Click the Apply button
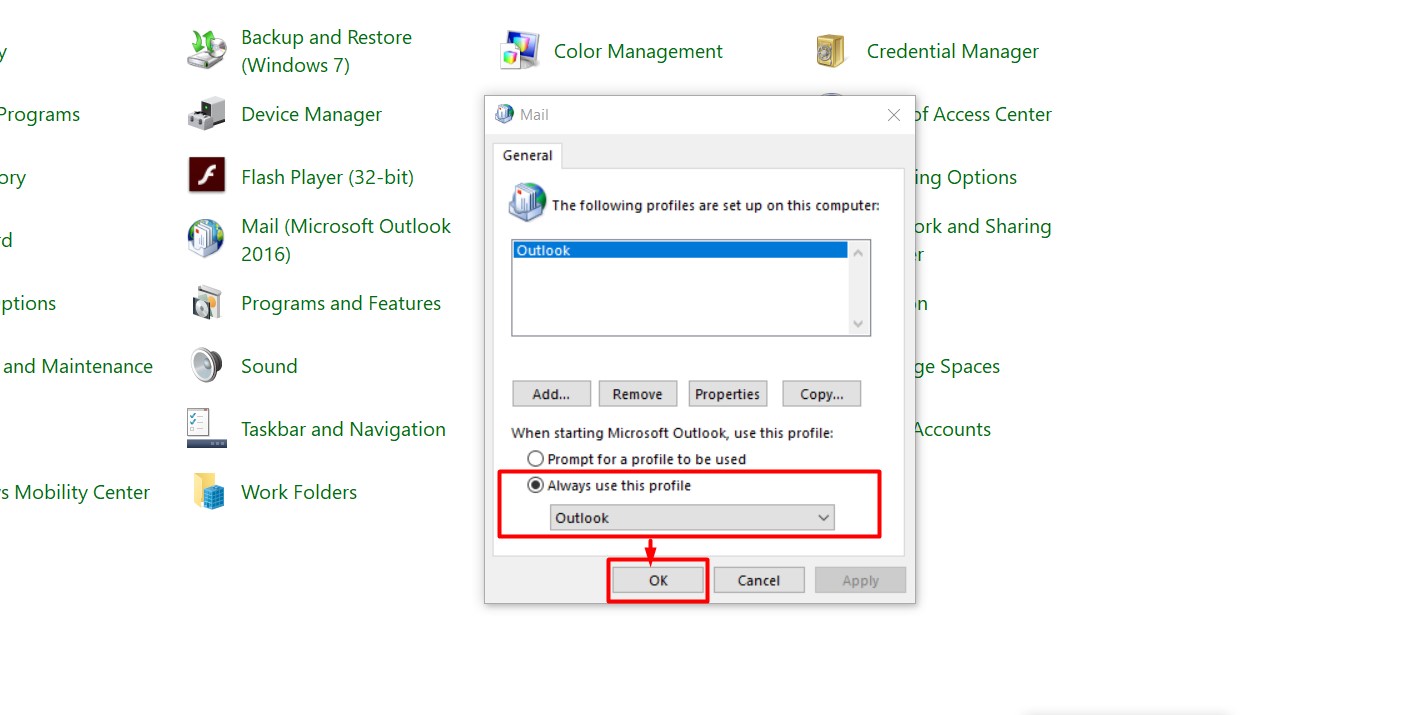This screenshot has height=715, width=1426. pos(860,580)
